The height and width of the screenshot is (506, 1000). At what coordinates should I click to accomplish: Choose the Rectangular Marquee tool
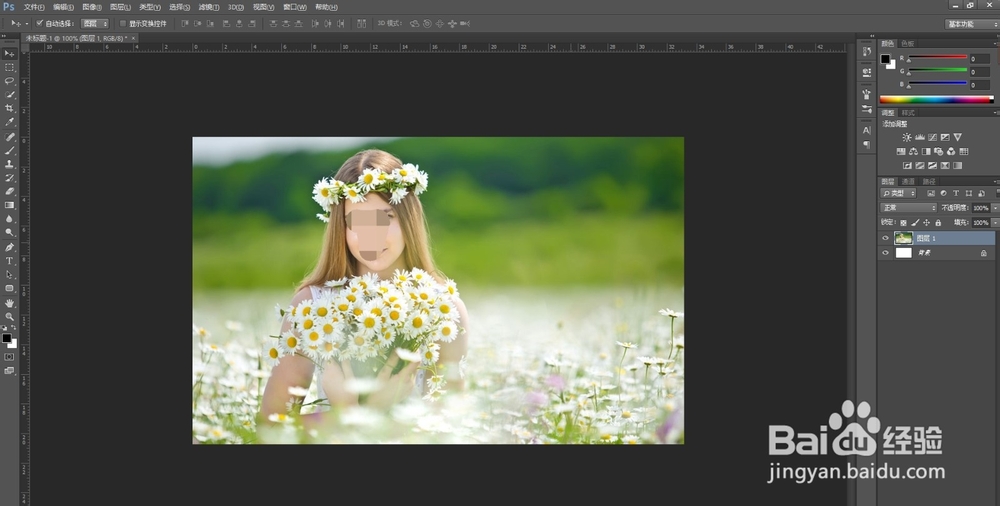point(10,67)
